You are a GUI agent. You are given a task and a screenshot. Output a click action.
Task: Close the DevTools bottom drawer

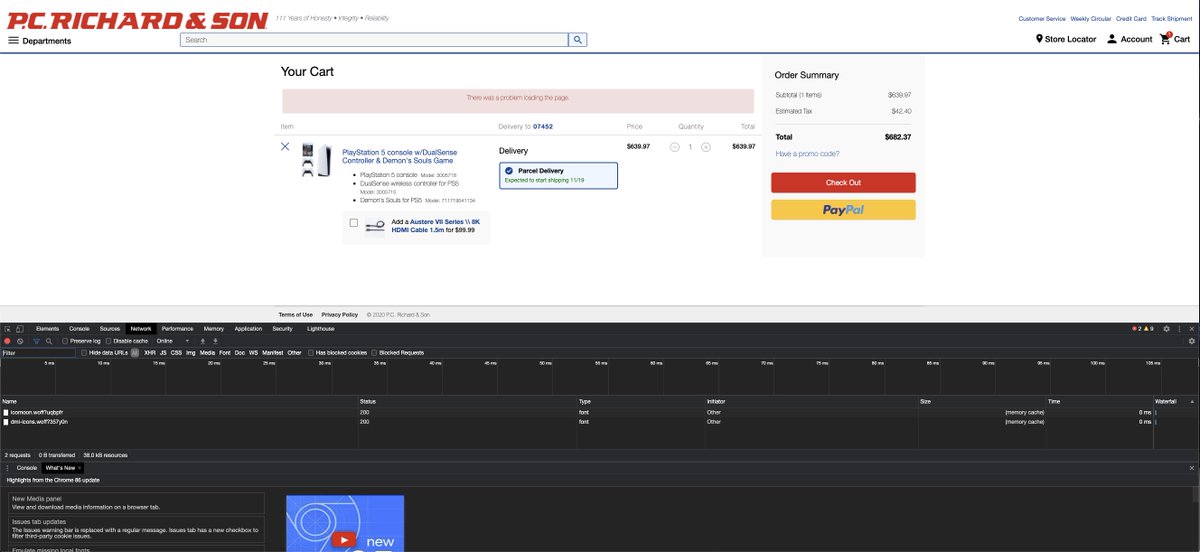1192,468
